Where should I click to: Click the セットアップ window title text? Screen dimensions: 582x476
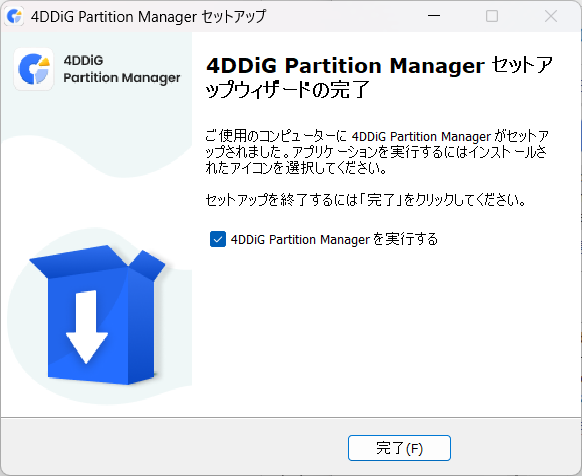[233, 17]
